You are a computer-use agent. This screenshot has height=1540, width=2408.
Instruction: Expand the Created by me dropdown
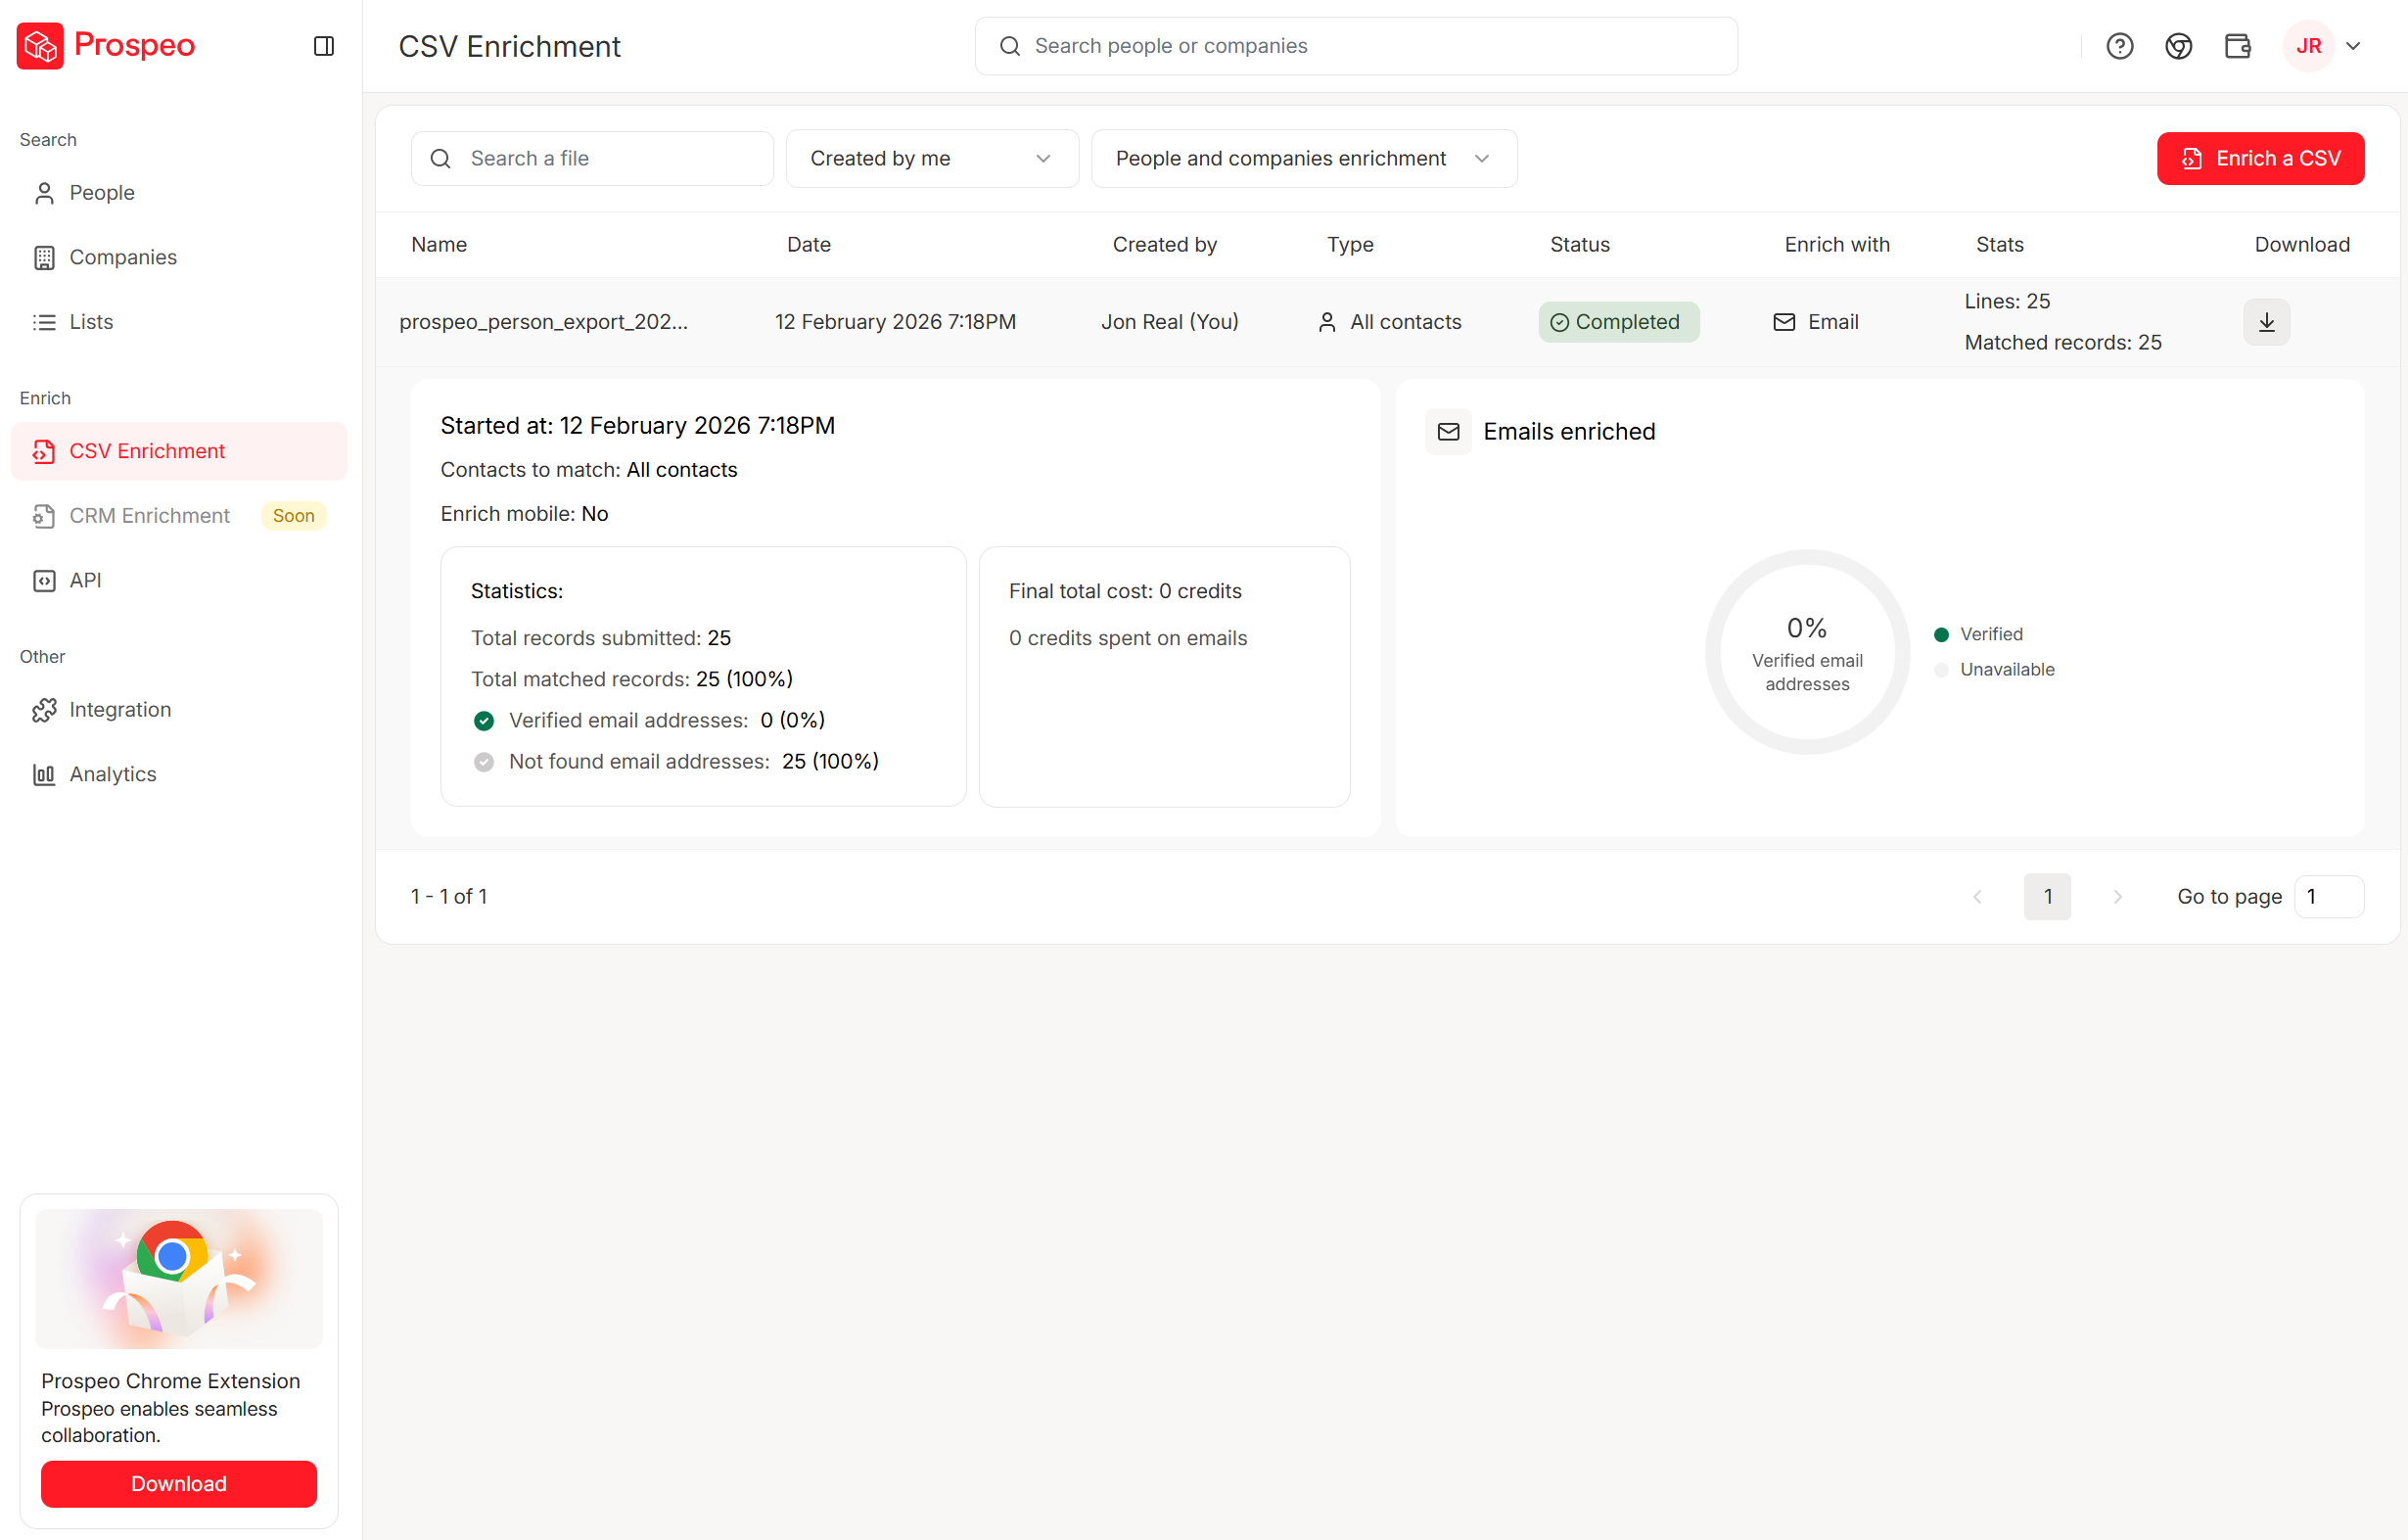point(931,158)
